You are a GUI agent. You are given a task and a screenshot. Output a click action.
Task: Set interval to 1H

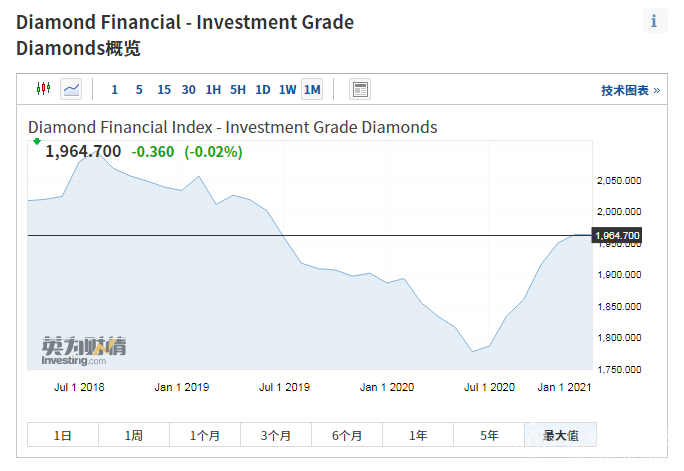(213, 90)
